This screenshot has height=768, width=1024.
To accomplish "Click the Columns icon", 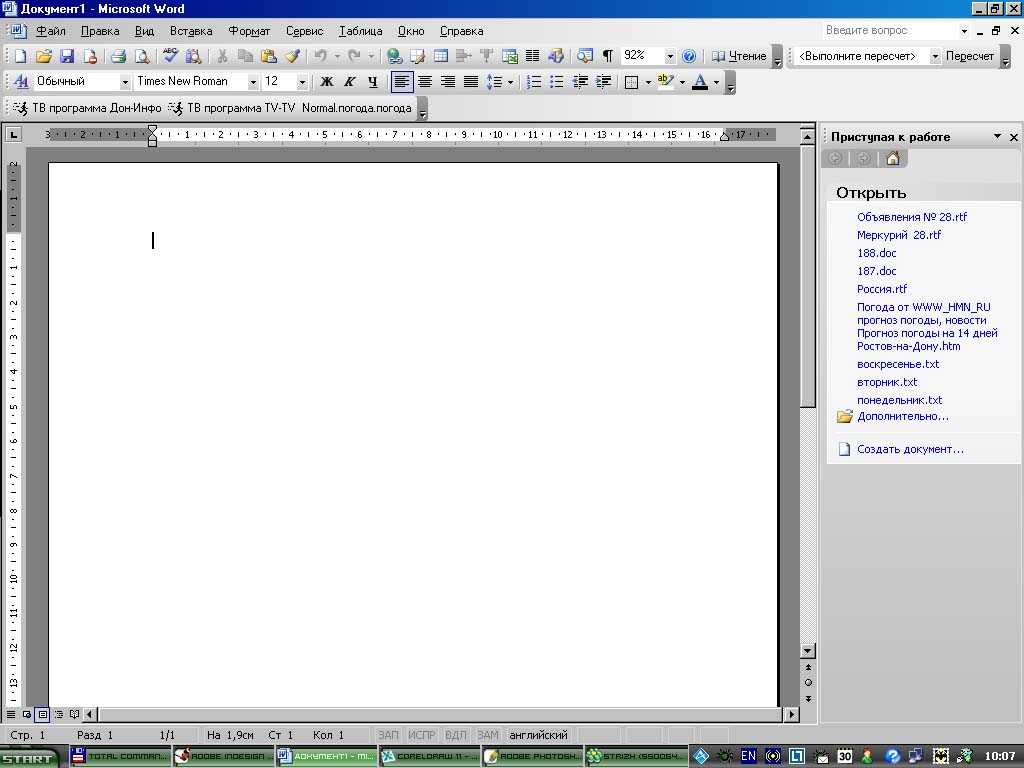I will [532, 56].
